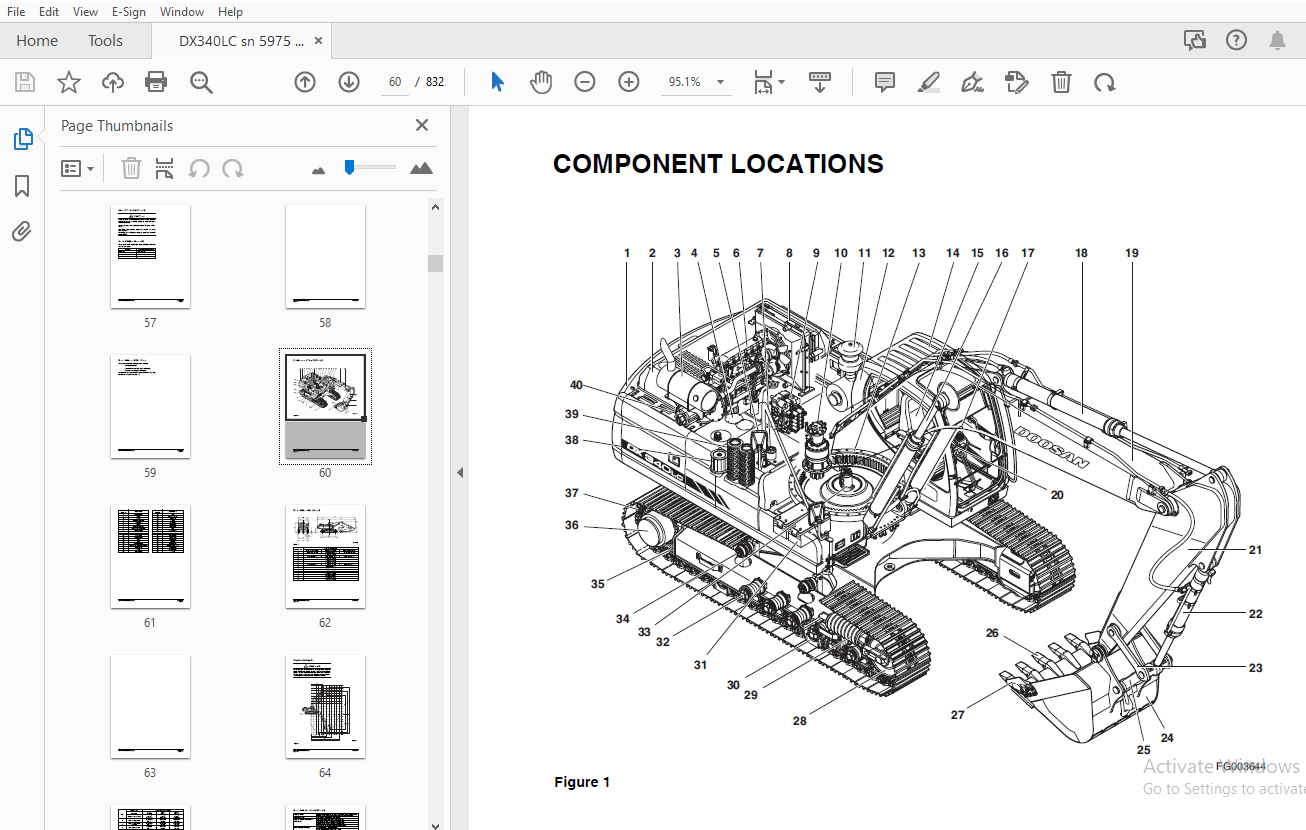Go to previous page arrow
The image size is (1306, 830).
(x=305, y=82)
